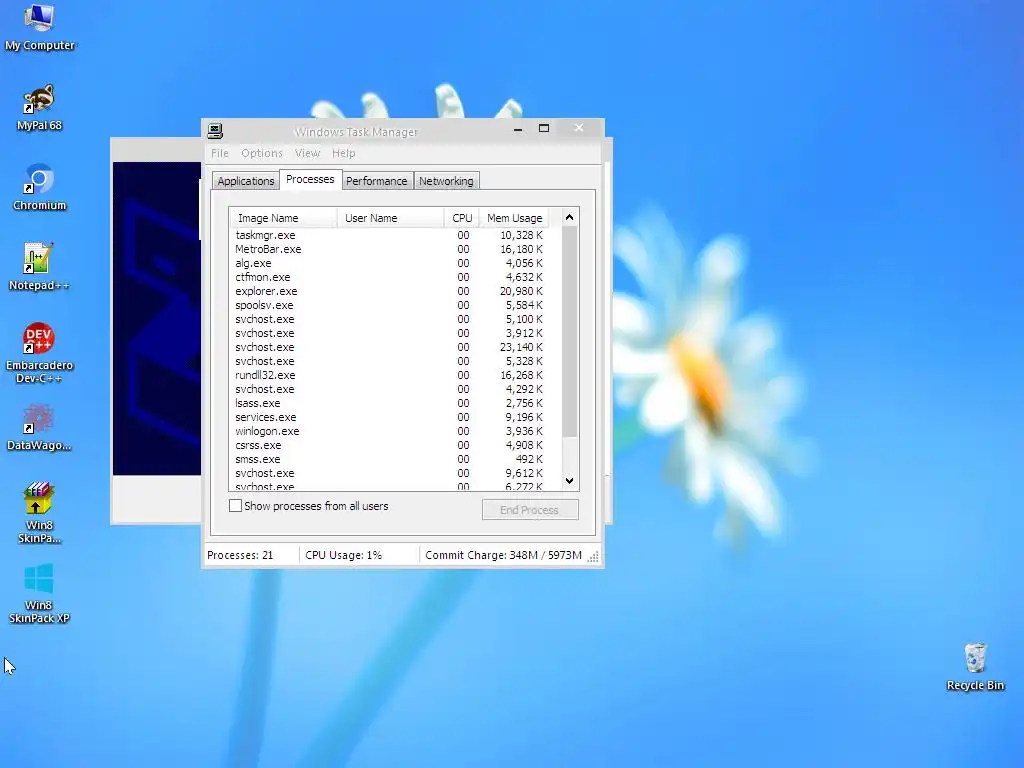
Task: Select the DataWago... desktop shortcut
Action: pos(39,428)
